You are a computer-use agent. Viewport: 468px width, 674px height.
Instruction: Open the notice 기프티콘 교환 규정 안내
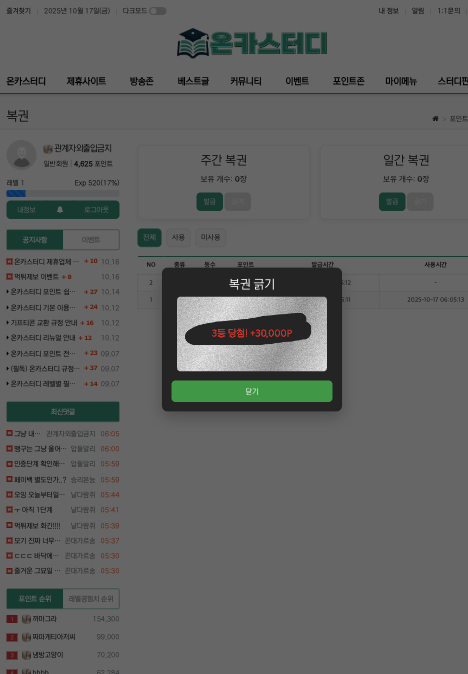click(x=44, y=323)
